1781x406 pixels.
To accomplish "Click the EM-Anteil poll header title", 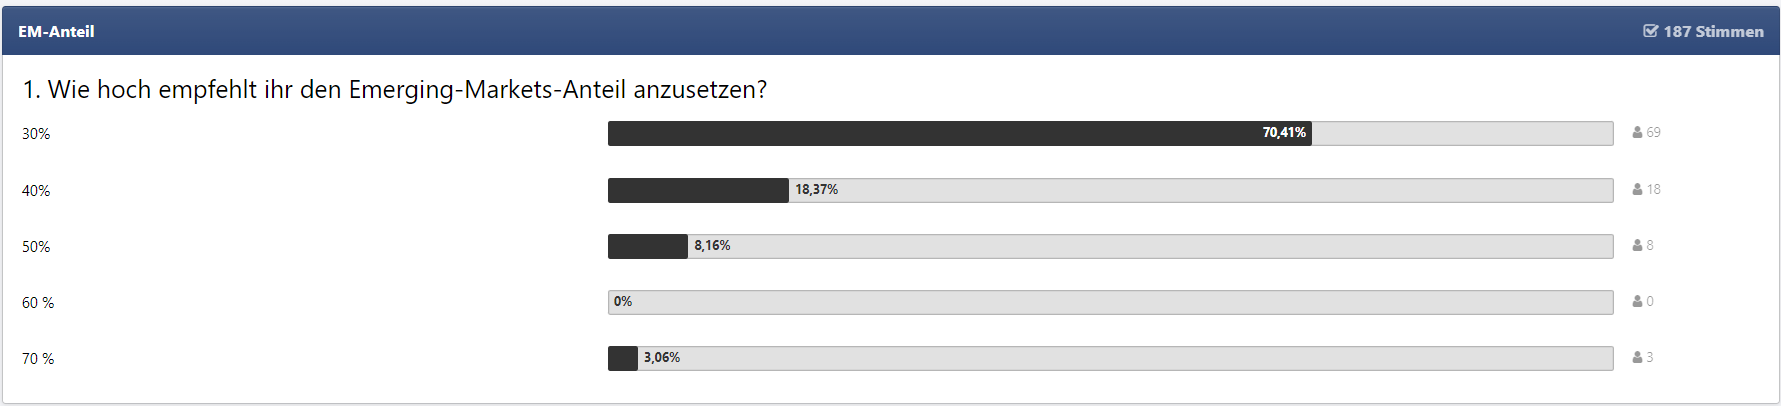I will 56,32.
